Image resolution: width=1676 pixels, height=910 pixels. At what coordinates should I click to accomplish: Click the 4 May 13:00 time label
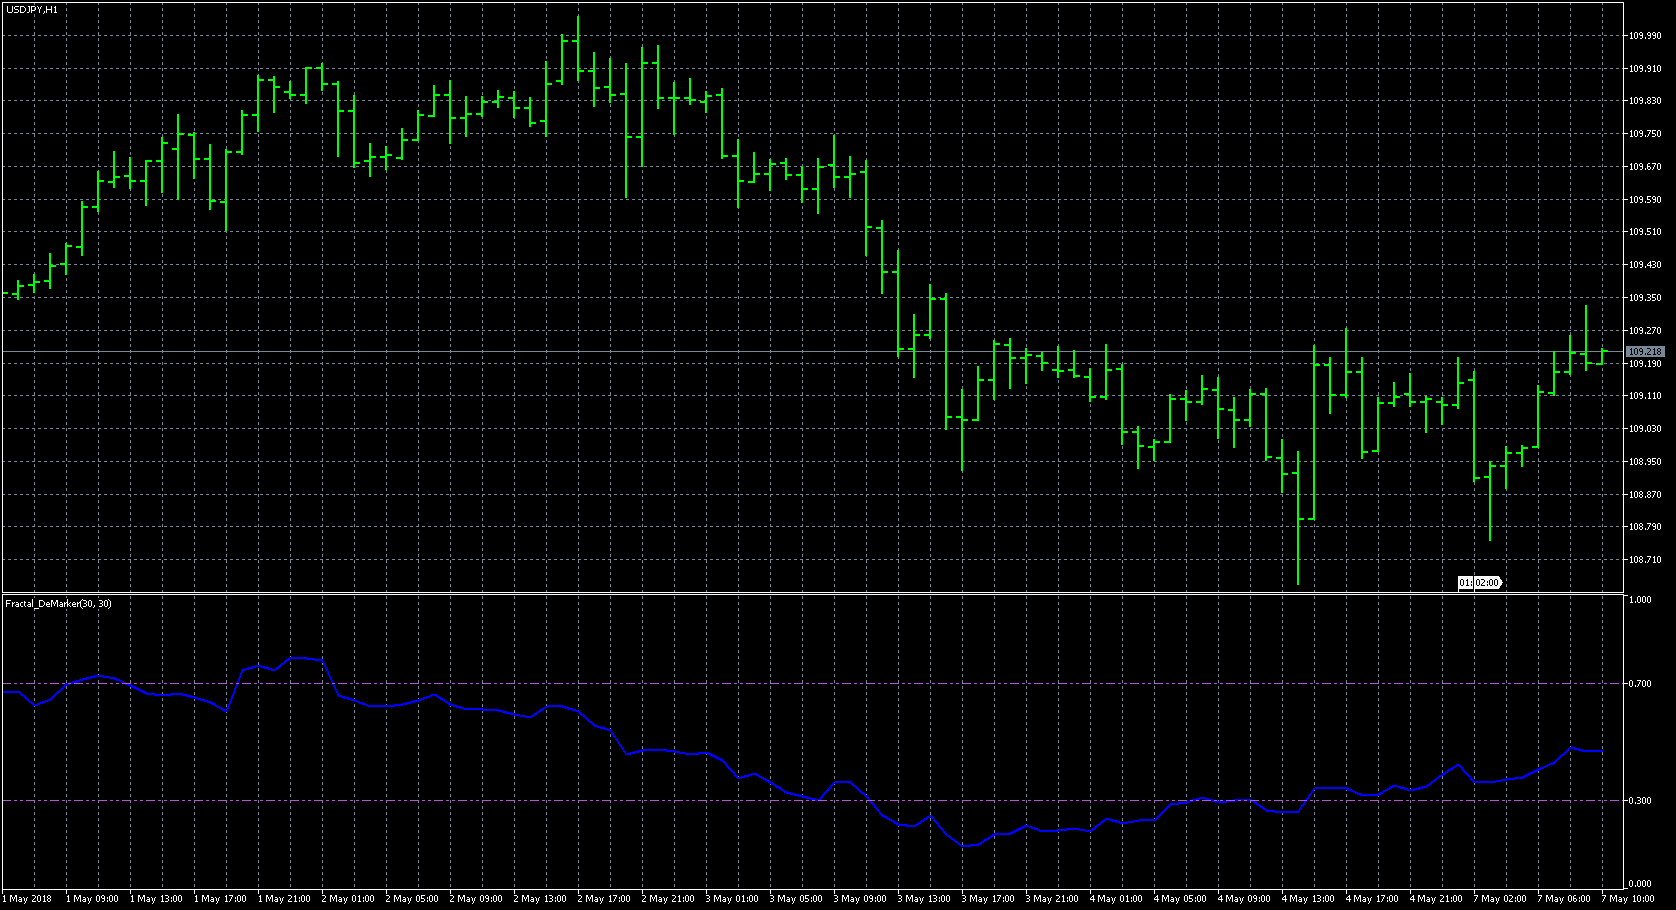click(x=1308, y=898)
